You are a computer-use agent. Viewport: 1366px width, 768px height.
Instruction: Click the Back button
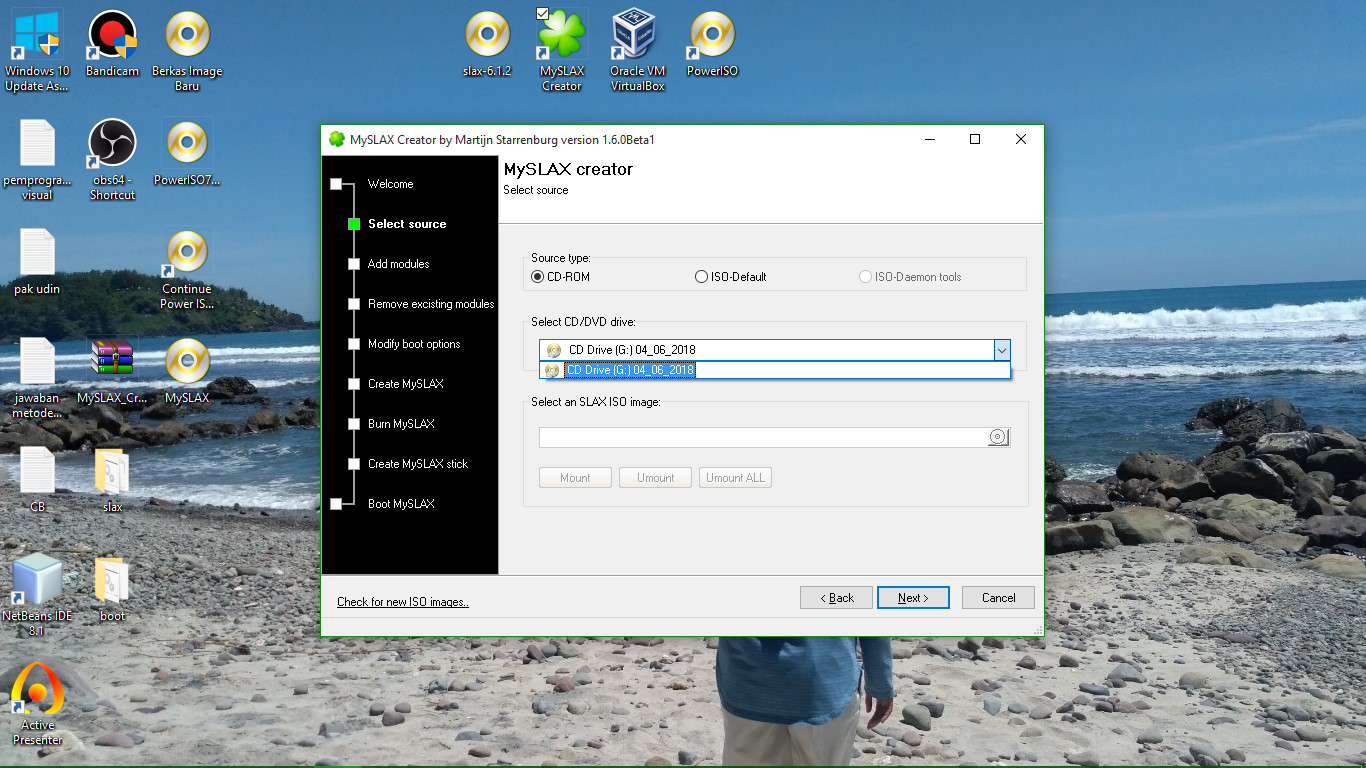[836, 598]
